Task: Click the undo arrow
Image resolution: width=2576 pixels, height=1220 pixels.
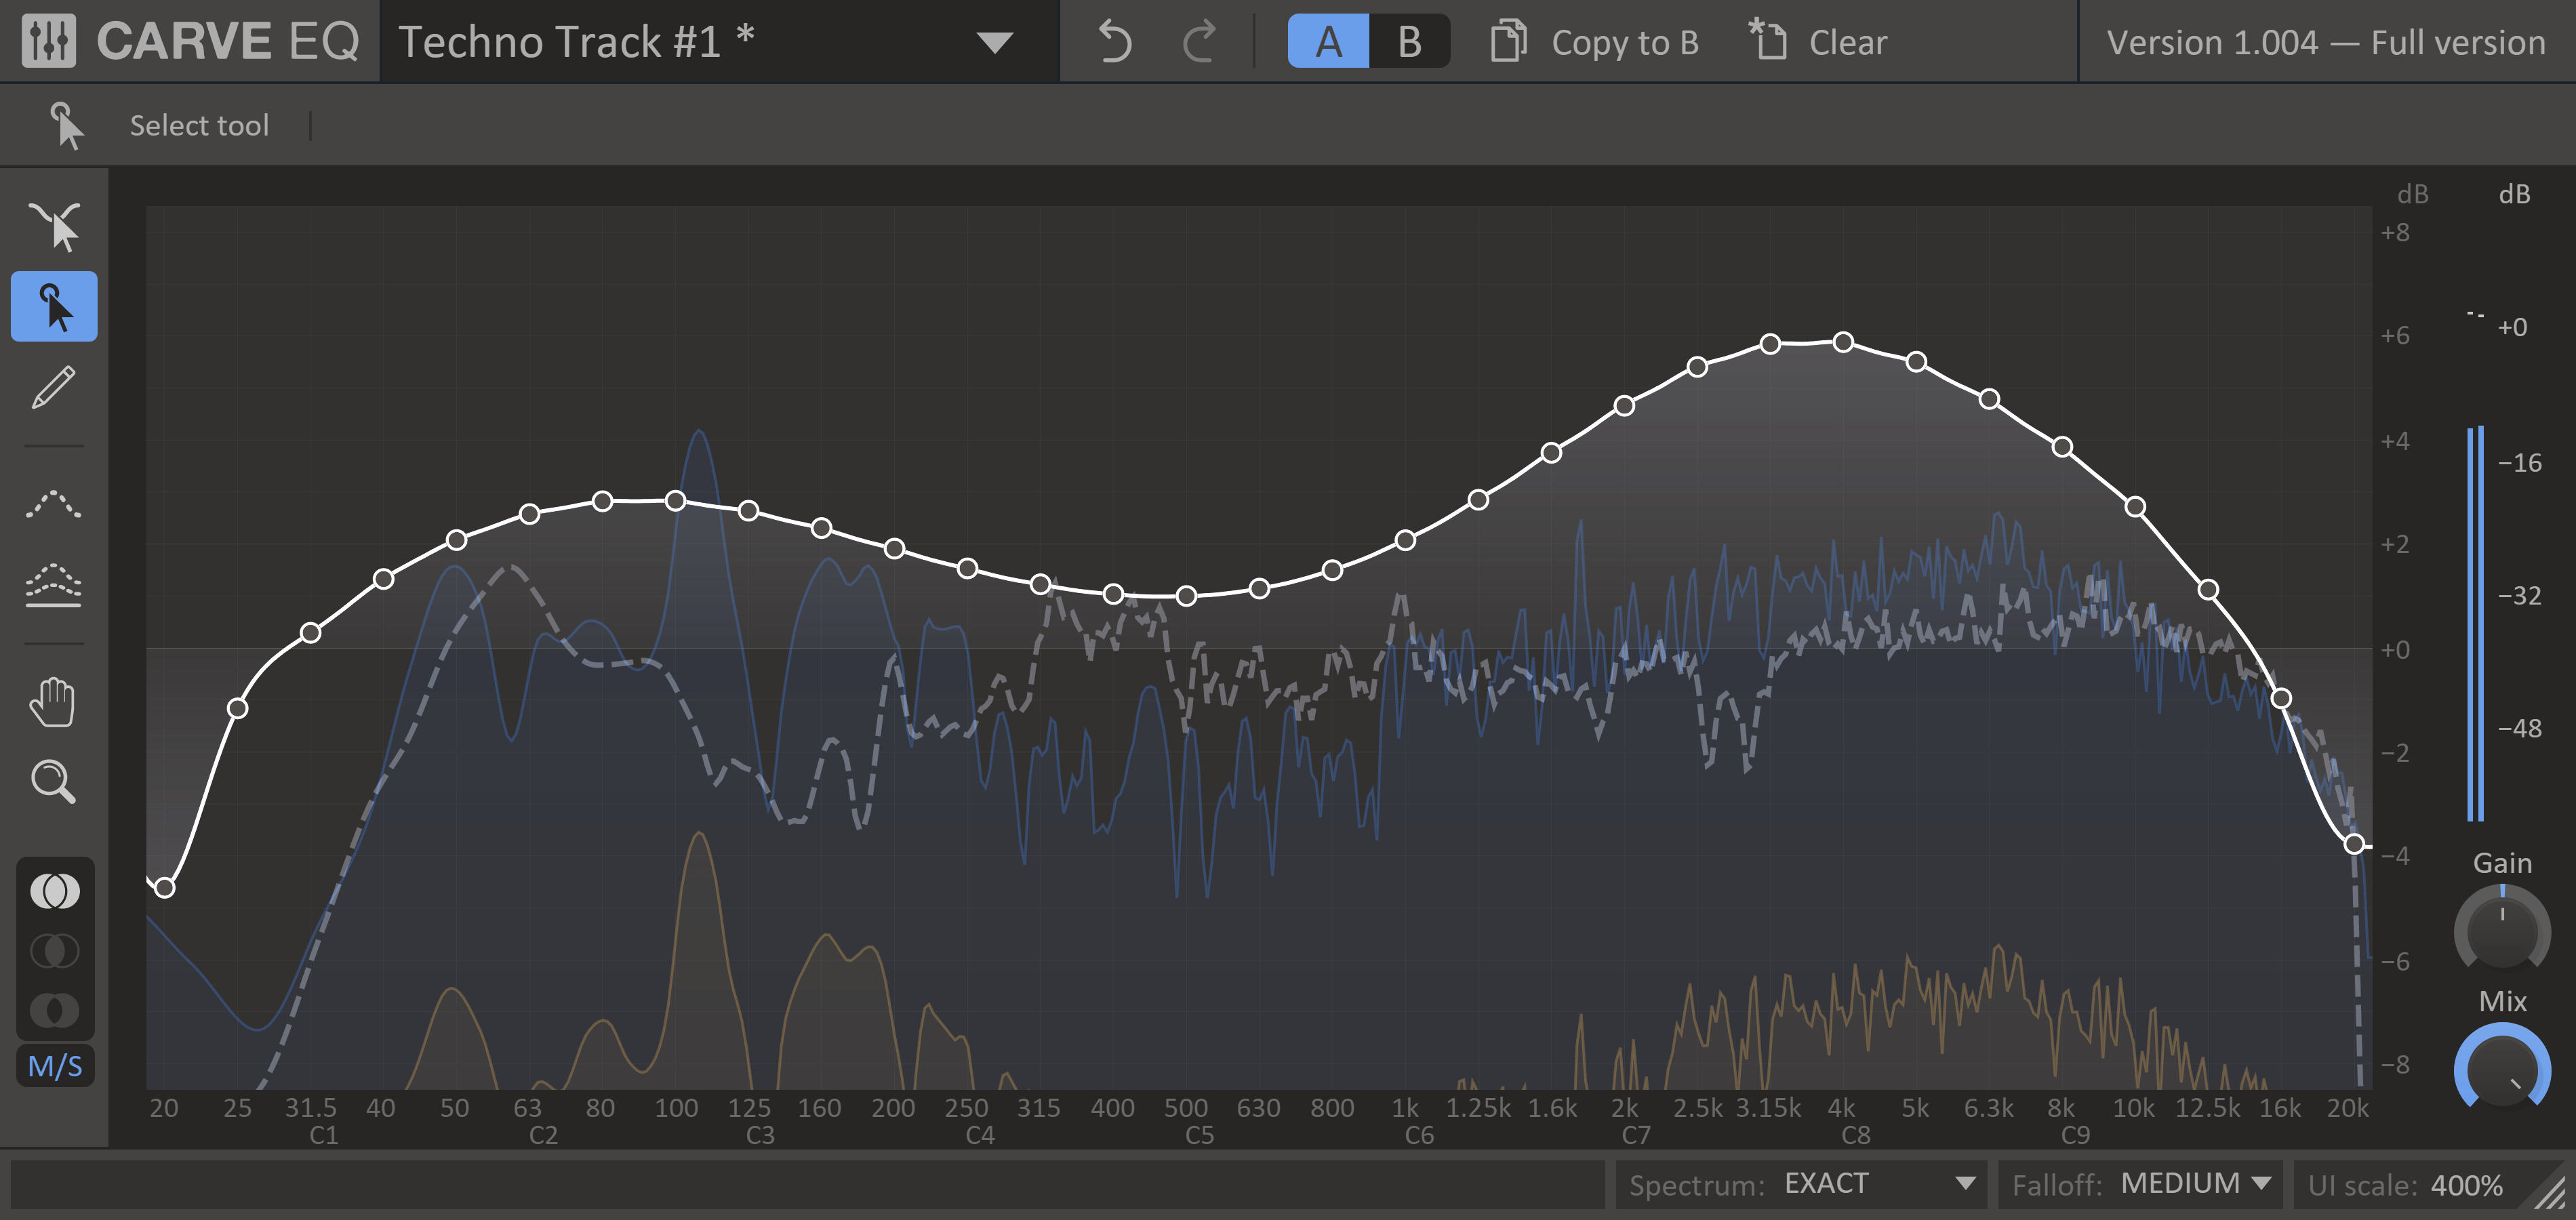Action: [x=1114, y=42]
